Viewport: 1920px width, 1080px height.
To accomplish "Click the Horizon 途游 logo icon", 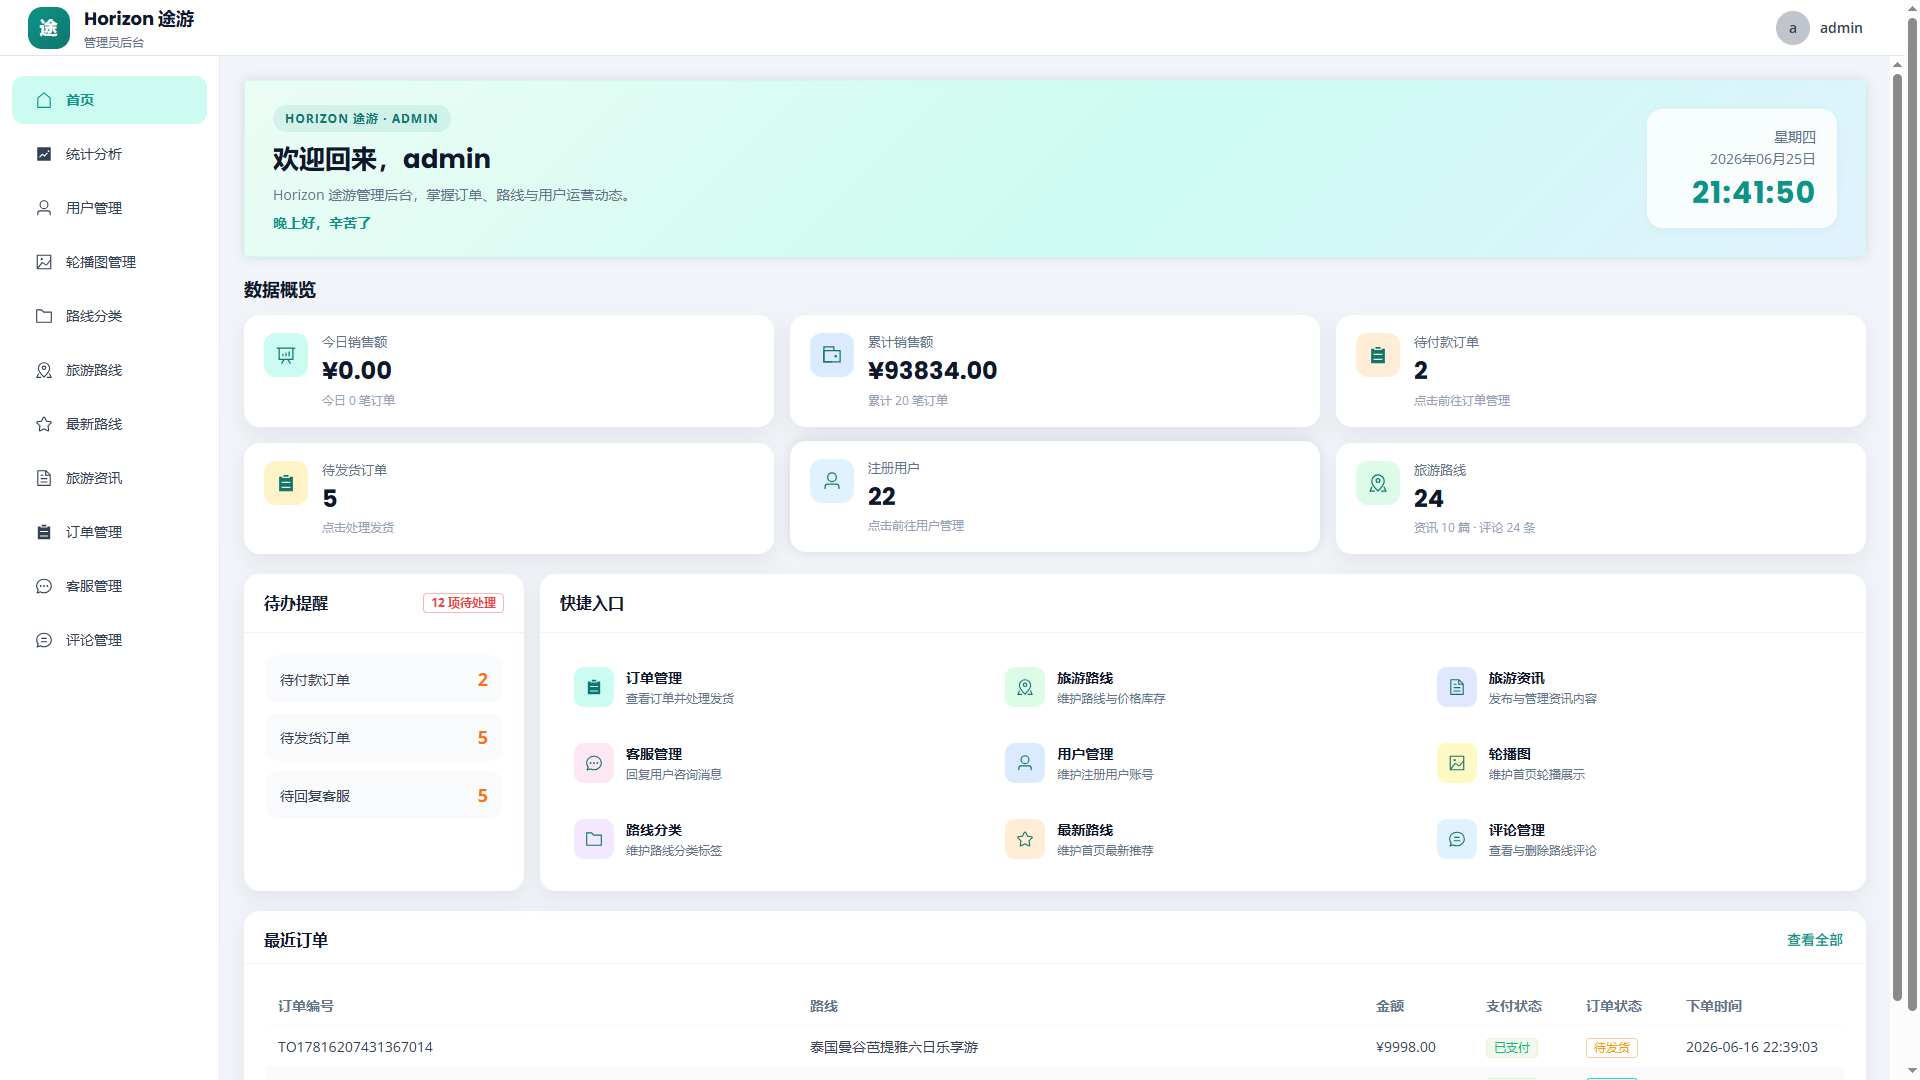I will pyautogui.click(x=49, y=28).
